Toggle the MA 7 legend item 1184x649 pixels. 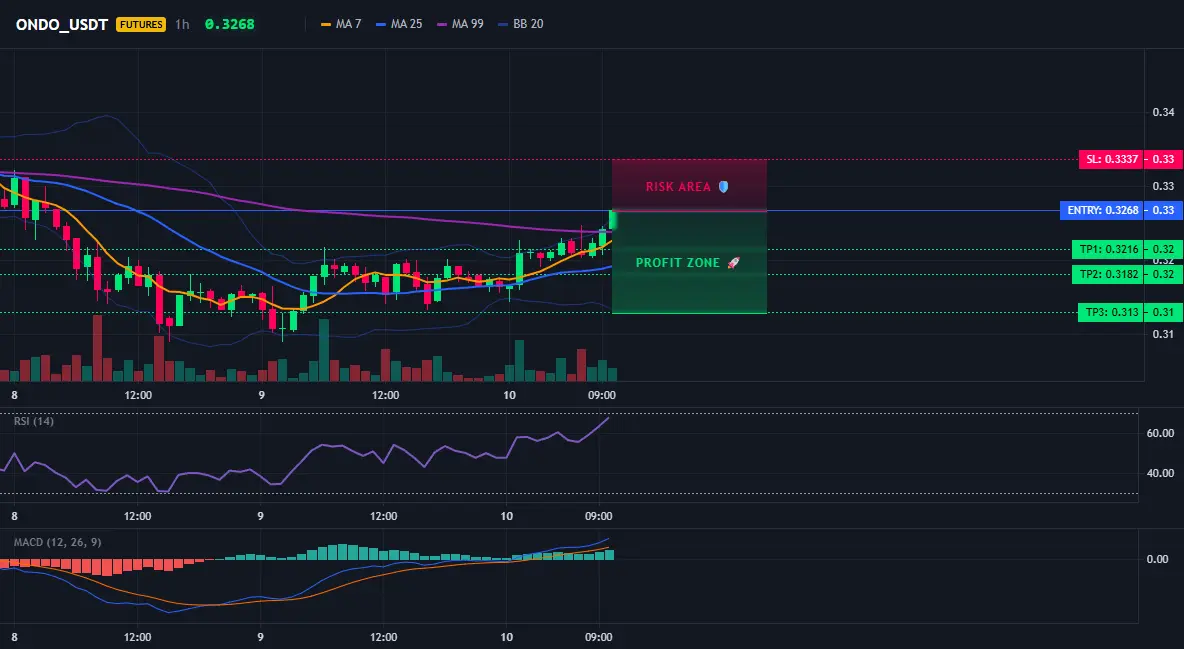[x=341, y=24]
